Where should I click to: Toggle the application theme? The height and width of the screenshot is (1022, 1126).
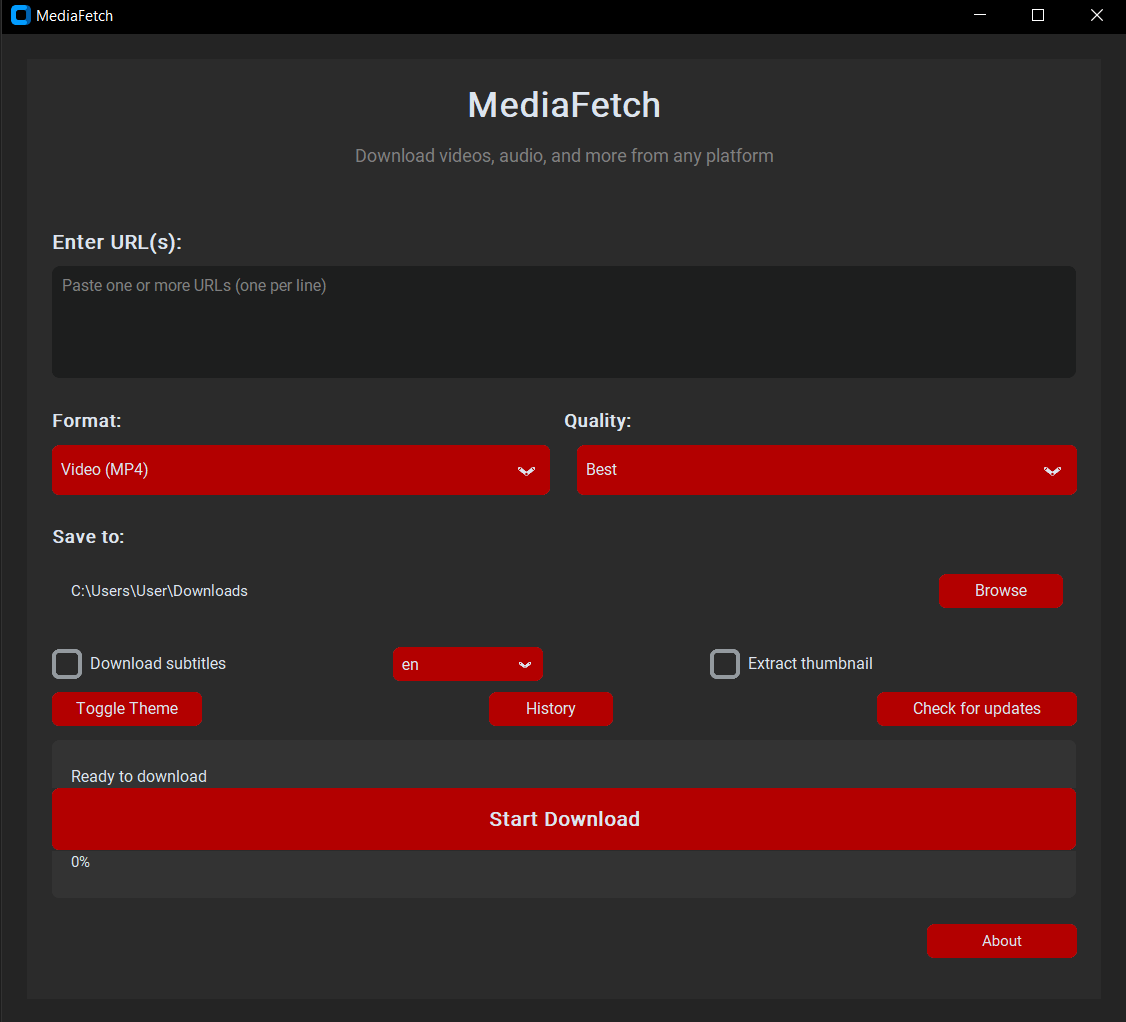point(126,708)
